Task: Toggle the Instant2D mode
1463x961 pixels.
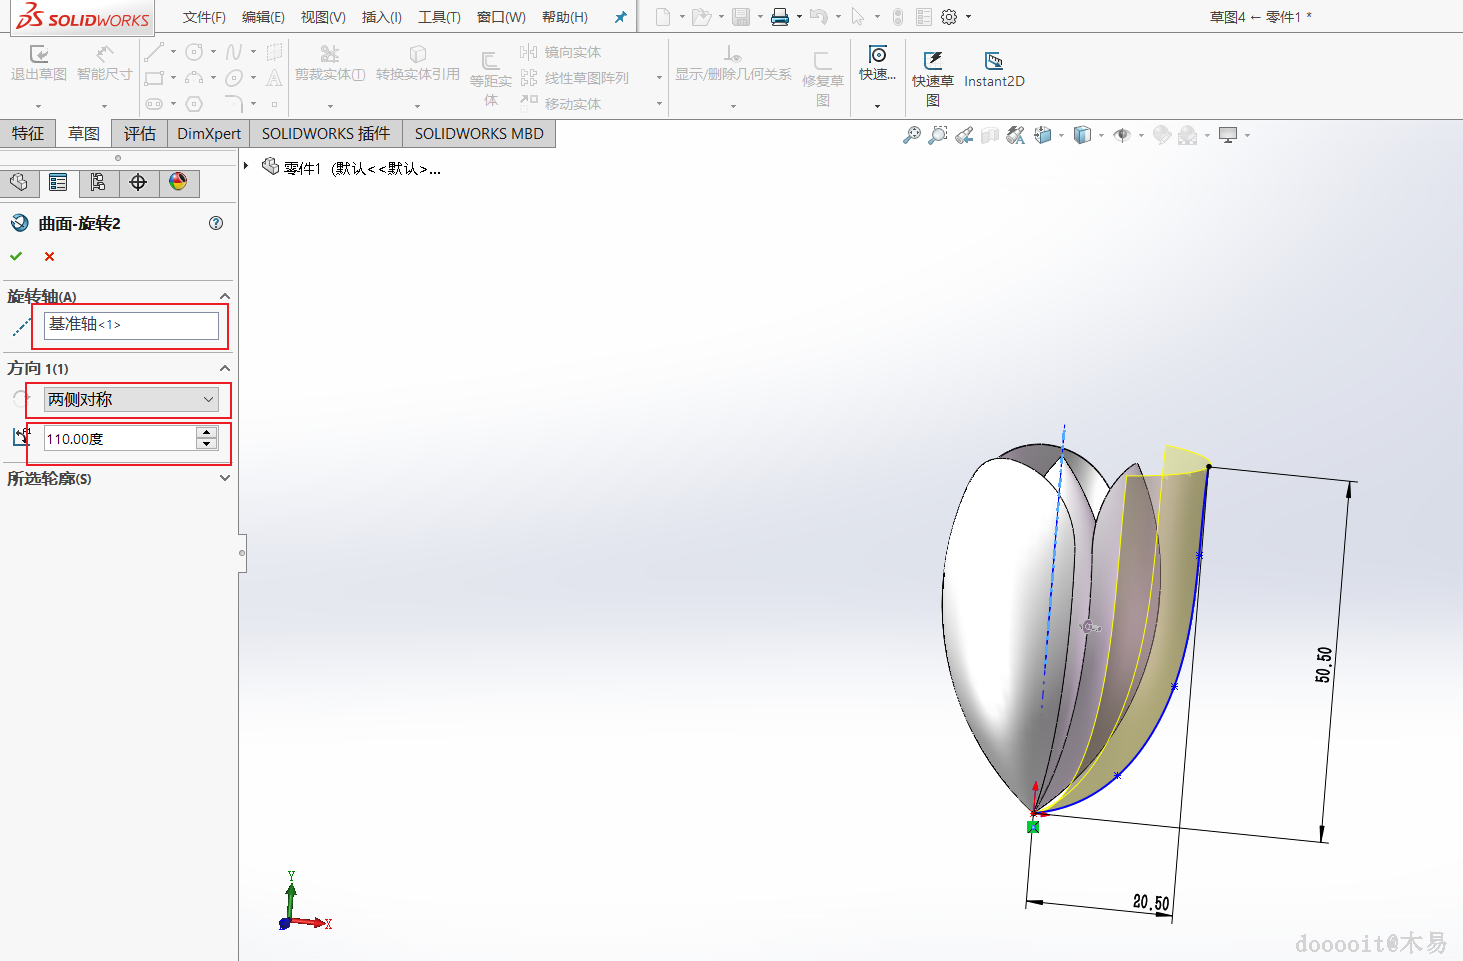Action: tap(993, 70)
